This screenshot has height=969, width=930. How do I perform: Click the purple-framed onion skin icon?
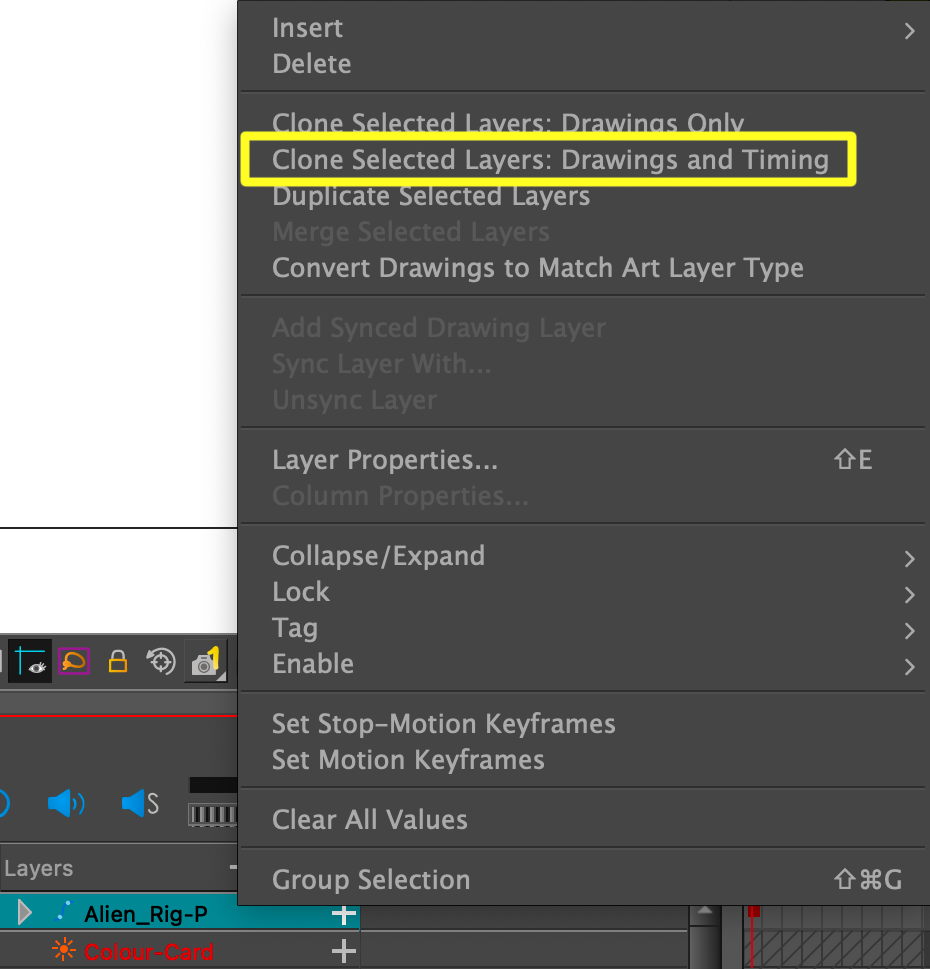pos(73,662)
